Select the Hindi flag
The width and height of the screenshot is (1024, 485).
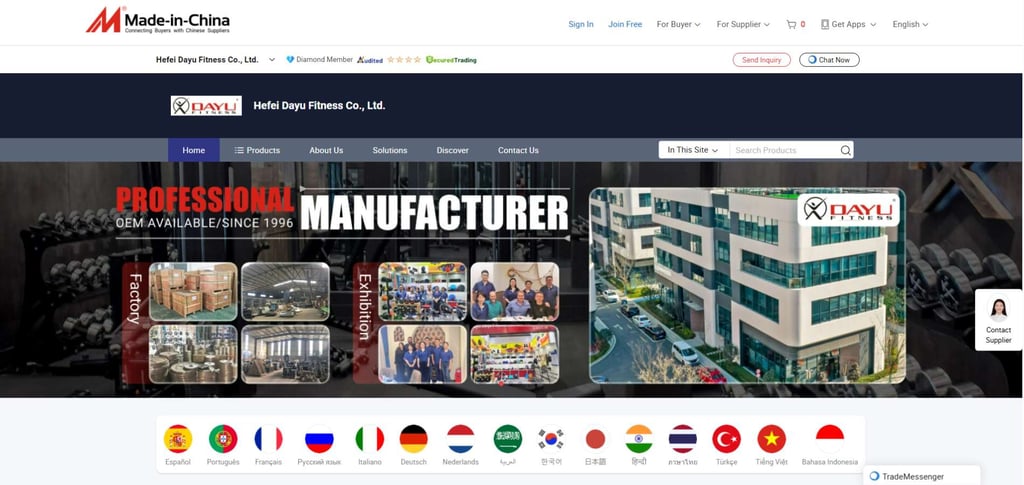click(639, 439)
